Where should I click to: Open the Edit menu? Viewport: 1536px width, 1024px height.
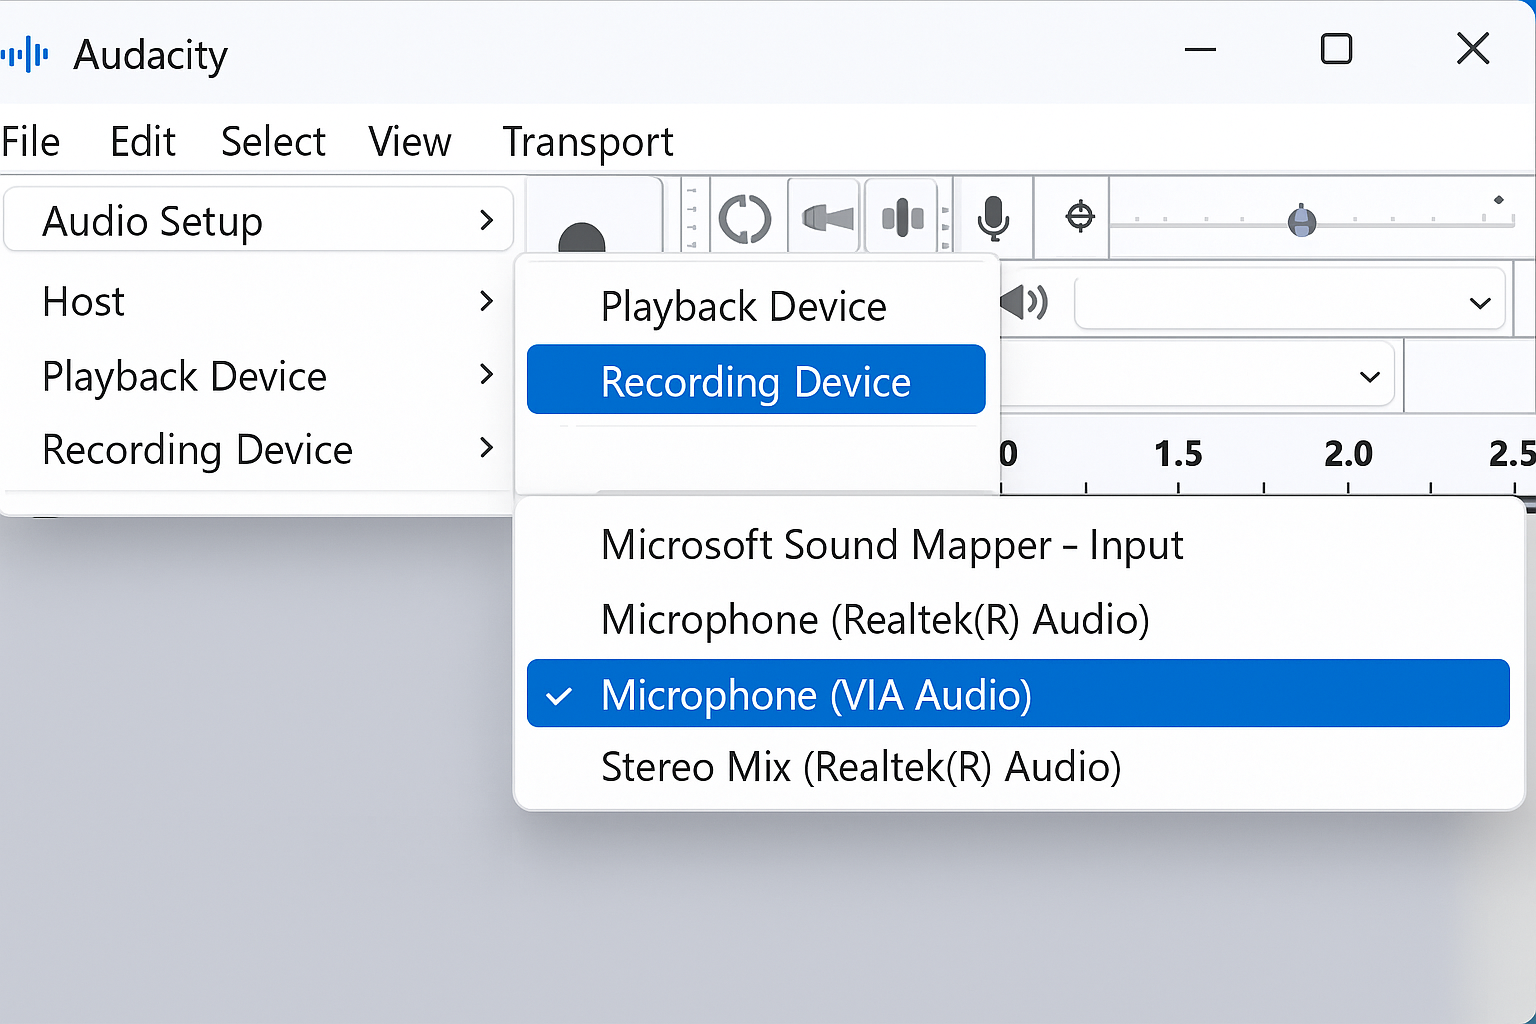point(142,141)
